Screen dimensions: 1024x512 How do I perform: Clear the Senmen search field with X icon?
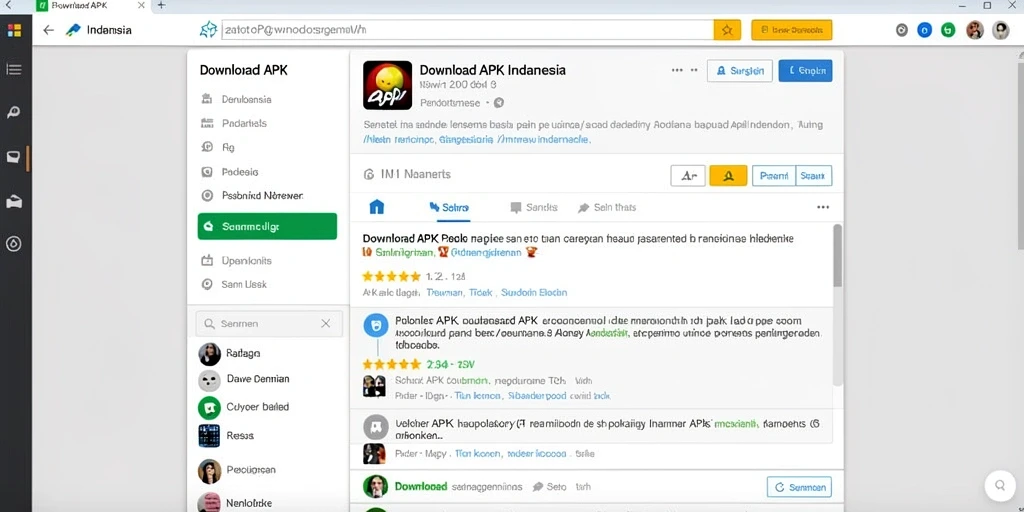coord(325,323)
